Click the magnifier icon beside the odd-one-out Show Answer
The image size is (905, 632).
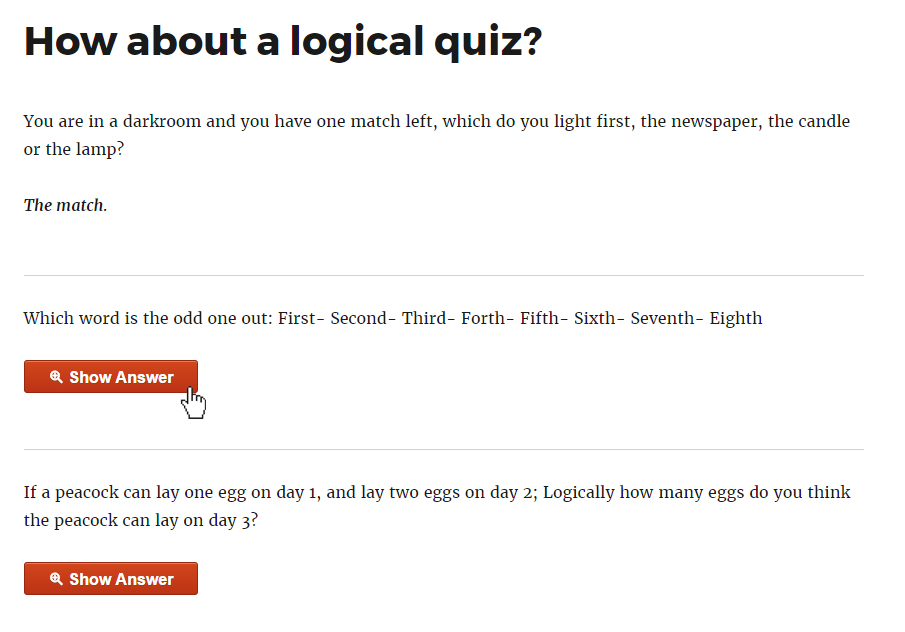[56, 377]
